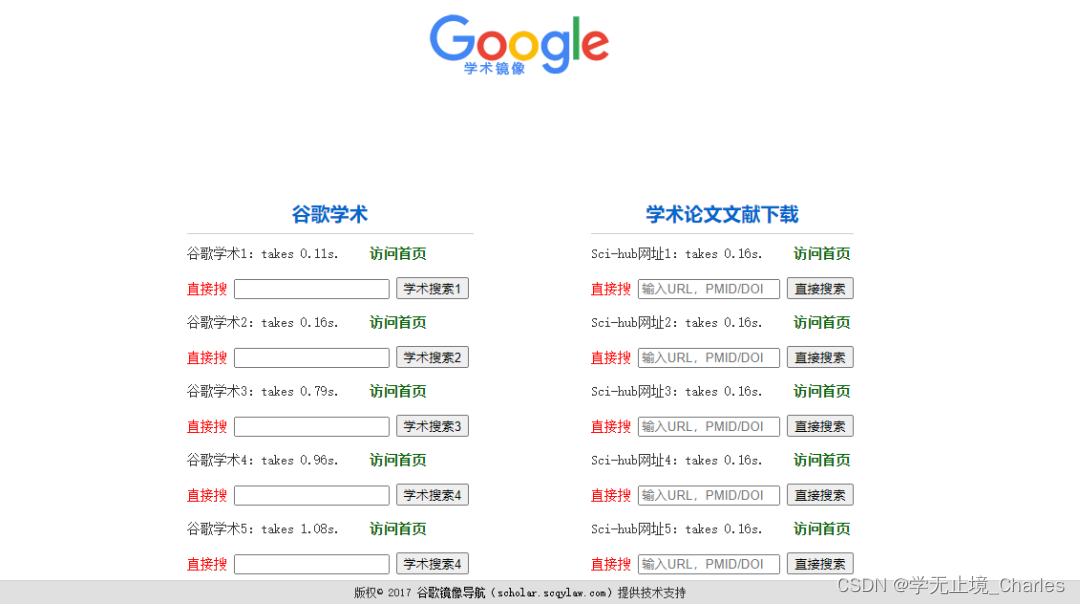Visit 访问首页 for 谷歌学术2
Image resolution: width=1080 pixels, height=604 pixels.
[397, 322]
